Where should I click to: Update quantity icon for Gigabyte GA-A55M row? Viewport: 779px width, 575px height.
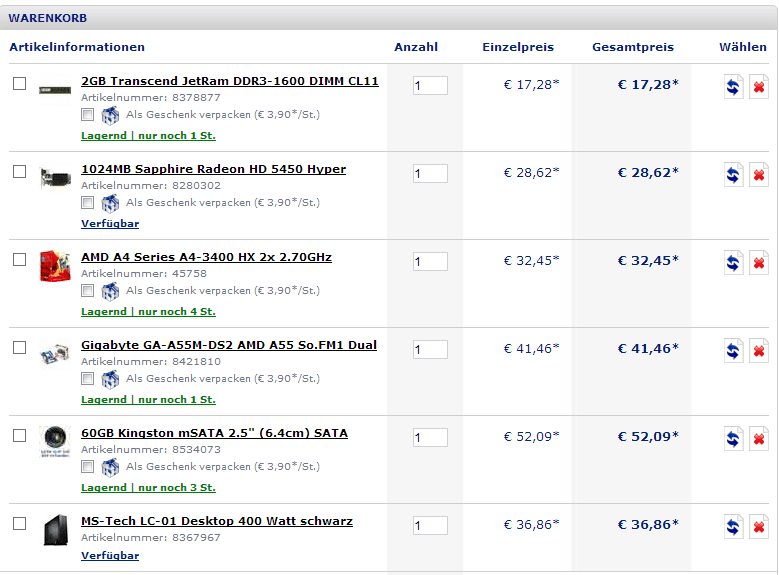(x=733, y=350)
